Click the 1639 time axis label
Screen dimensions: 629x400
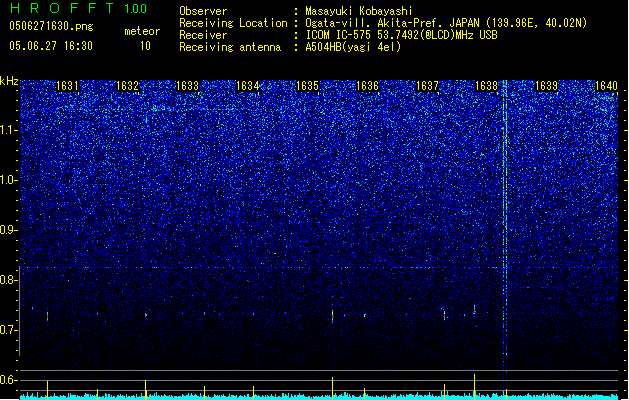[x=546, y=86]
